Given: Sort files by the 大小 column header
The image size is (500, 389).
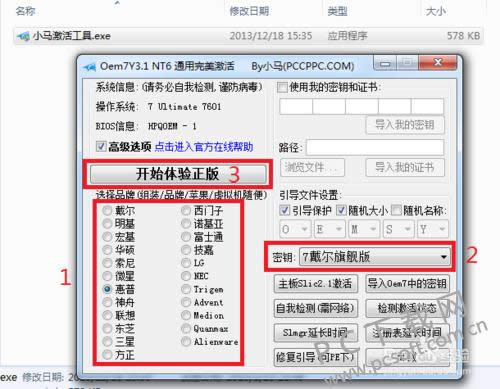Looking at the screenshot, I should click(436, 11).
